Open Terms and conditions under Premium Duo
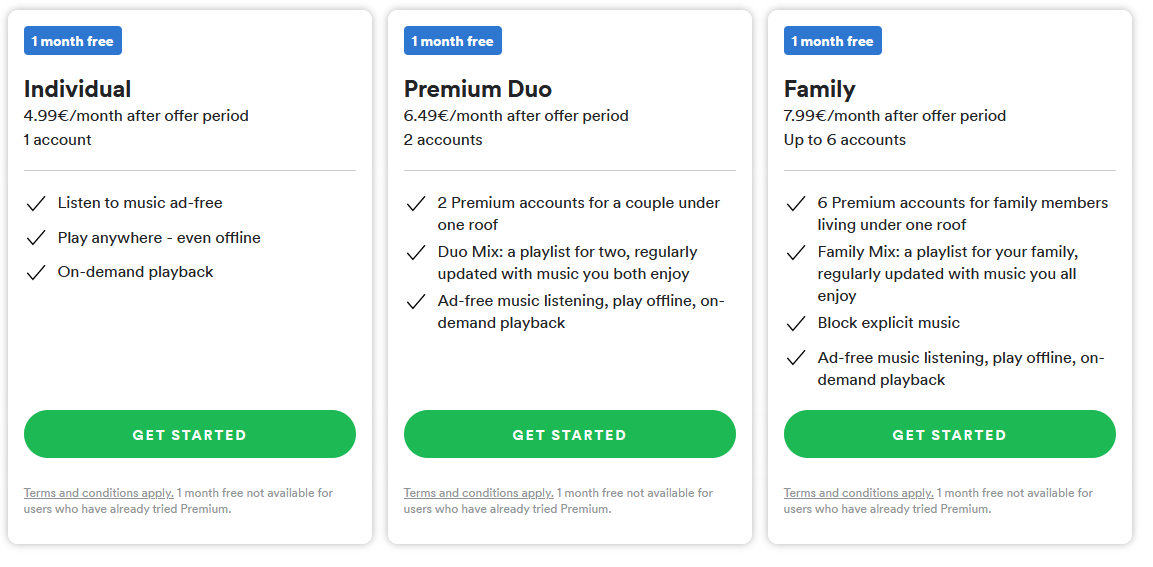This screenshot has width=1153, height=567. [x=479, y=493]
